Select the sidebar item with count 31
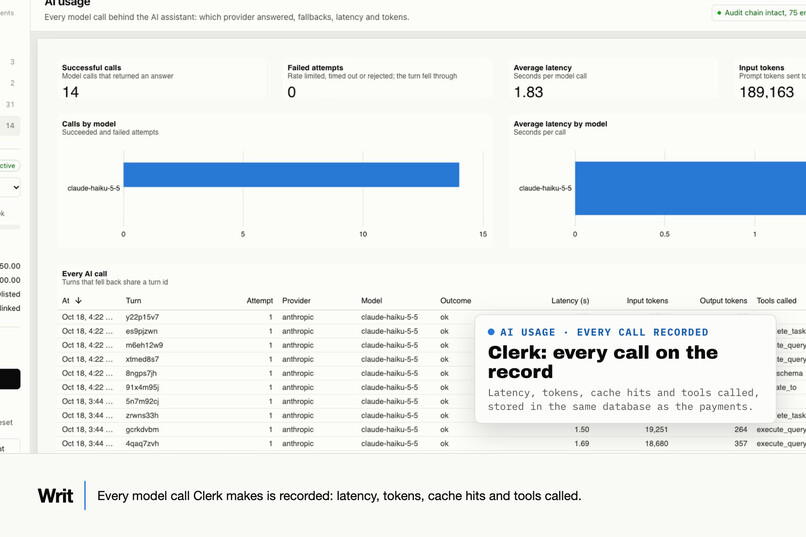This screenshot has width=806, height=537. (x=10, y=104)
